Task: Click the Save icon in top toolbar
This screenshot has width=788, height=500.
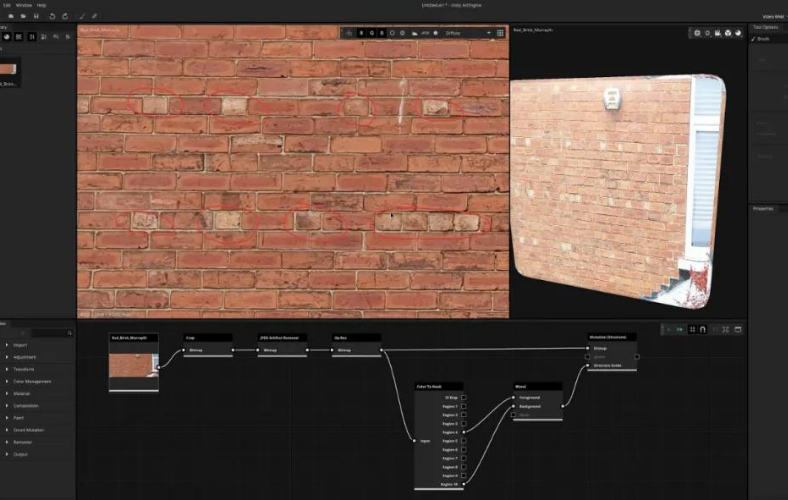Action: [36, 16]
